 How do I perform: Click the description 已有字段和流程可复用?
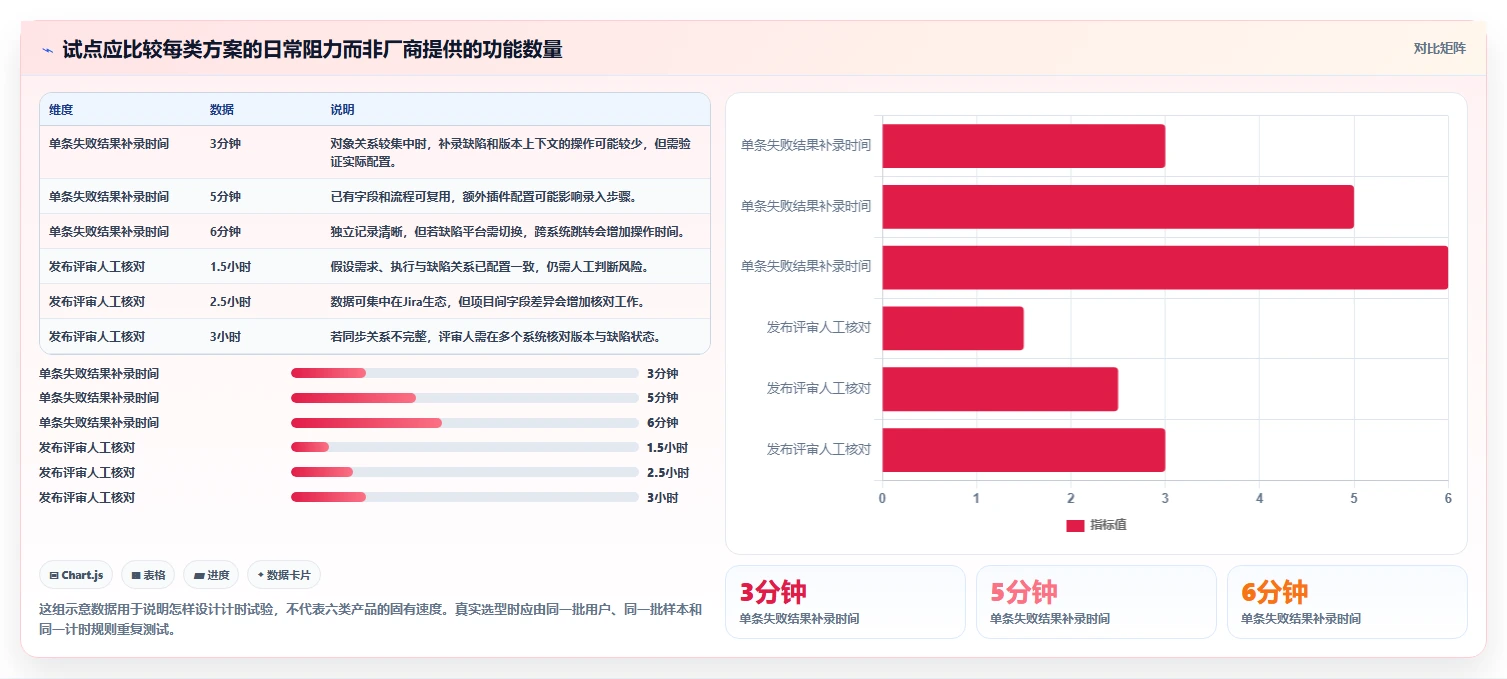click(483, 196)
